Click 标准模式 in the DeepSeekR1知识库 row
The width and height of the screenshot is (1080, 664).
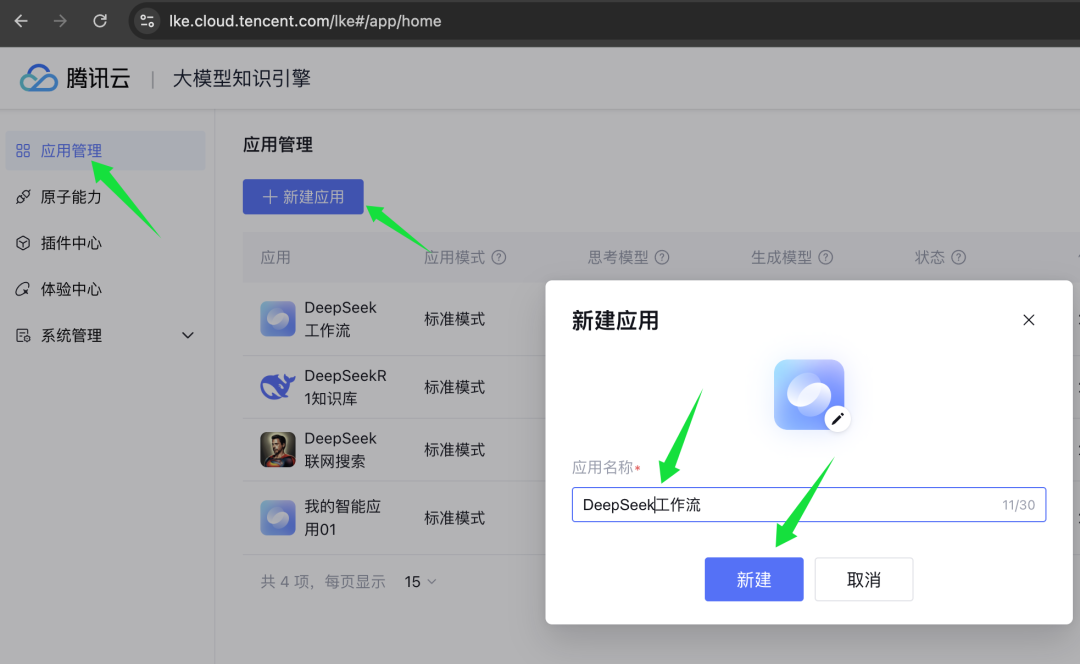pyautogui.click(x=455, y=387)
